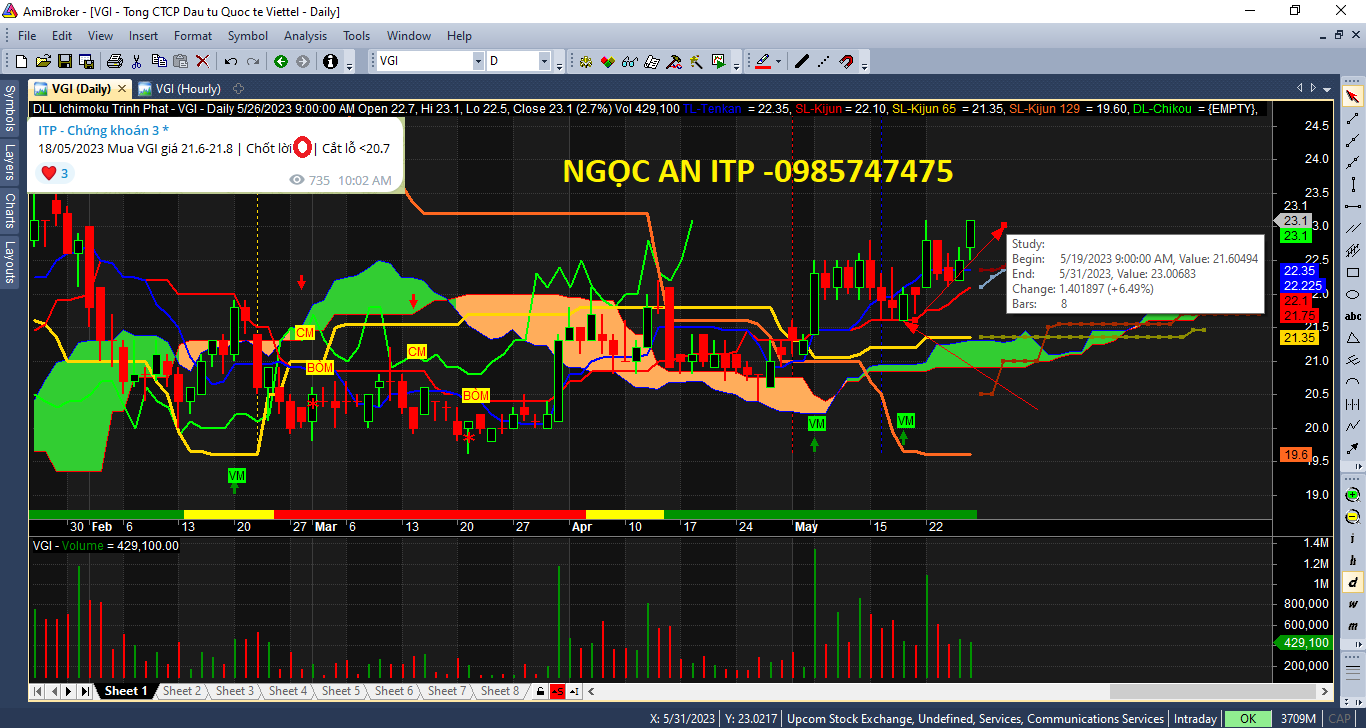
Task: Switch chart to monthly 'm' interval
Action: [1353, 626]
